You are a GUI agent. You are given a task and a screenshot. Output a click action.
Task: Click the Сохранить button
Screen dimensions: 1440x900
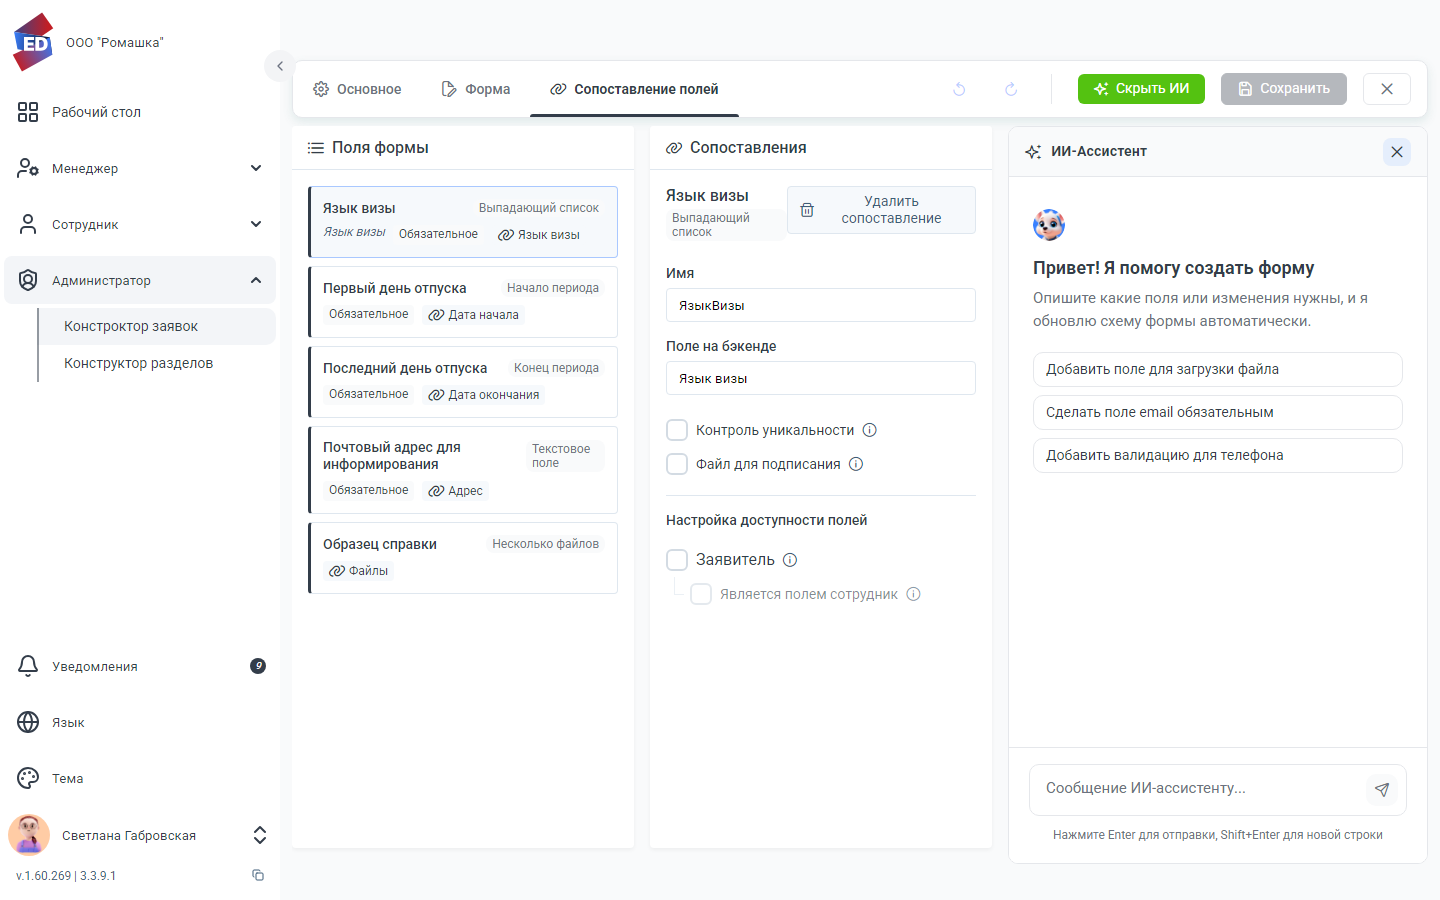click(x=1284, y=89)
